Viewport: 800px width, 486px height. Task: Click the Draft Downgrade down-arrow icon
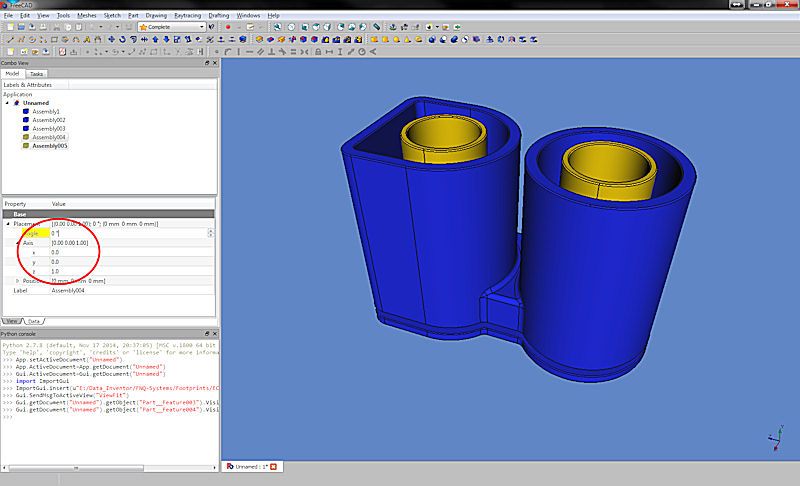point(166,39)
